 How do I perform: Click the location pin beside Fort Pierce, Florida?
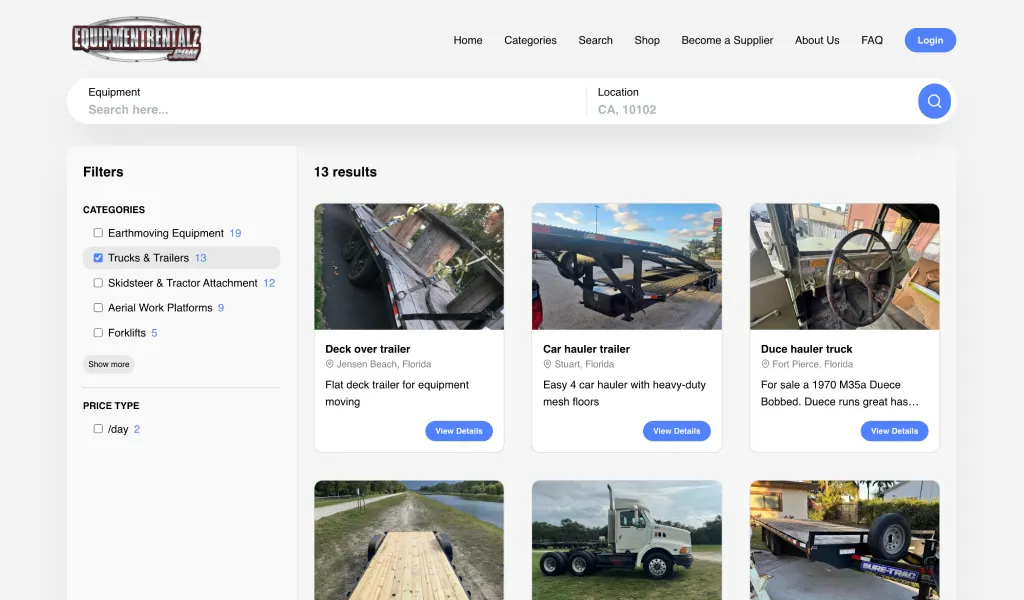click(766, 364)
